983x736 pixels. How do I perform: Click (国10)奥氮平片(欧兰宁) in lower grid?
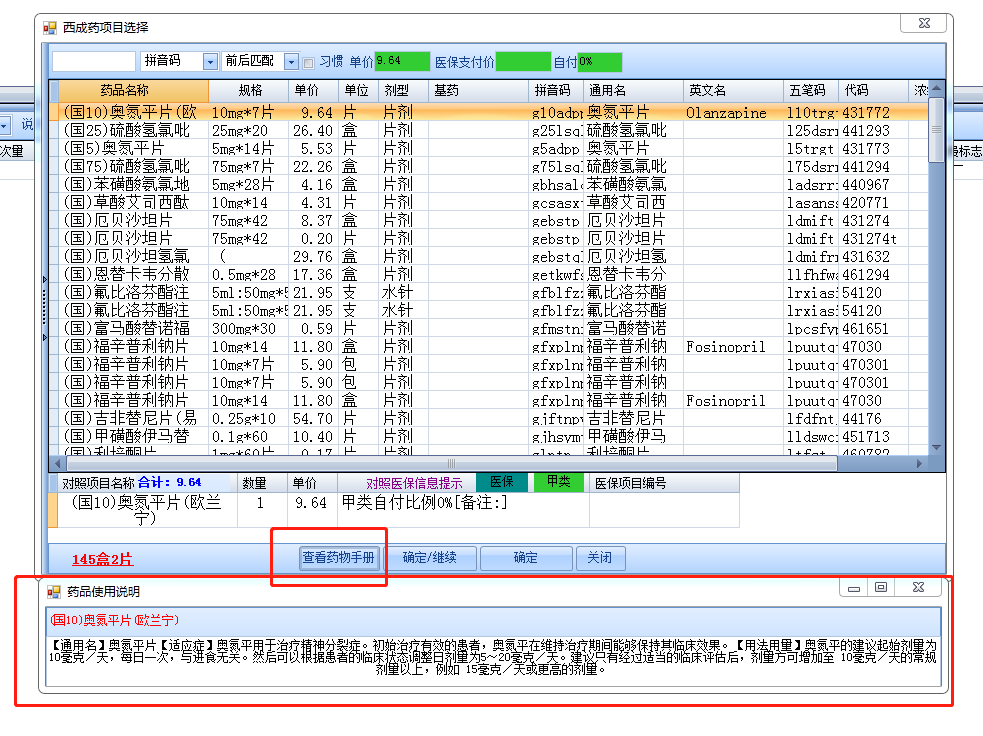pos(146,510)
